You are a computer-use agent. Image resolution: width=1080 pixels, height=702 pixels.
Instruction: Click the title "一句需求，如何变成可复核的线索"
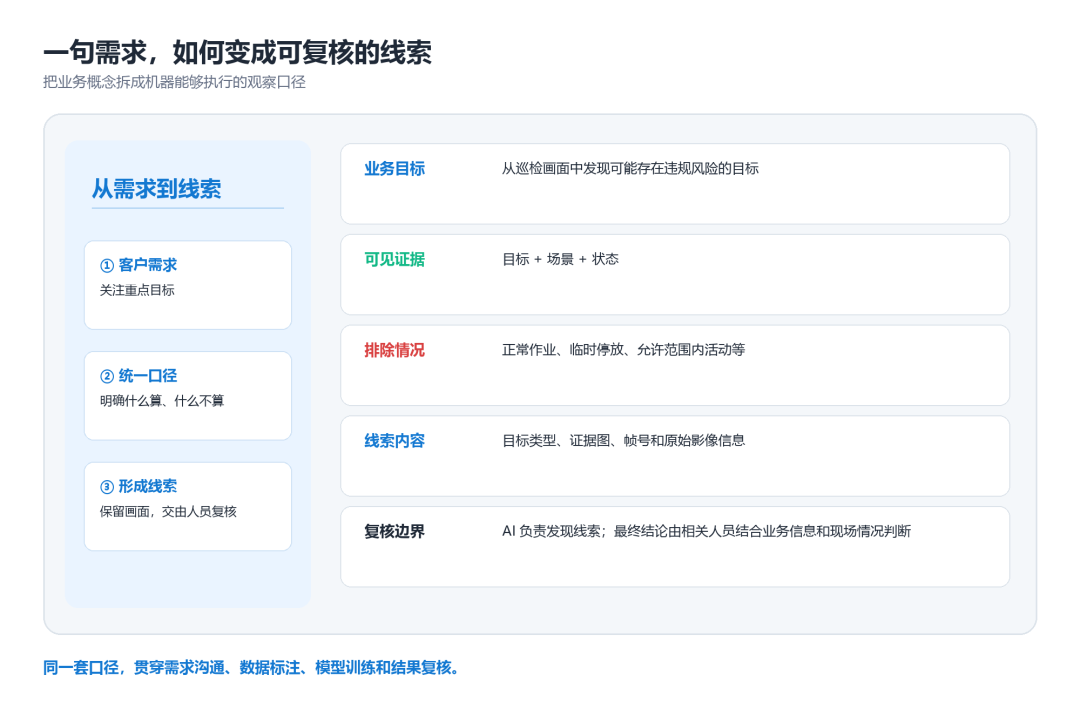[x=238, y=52]
